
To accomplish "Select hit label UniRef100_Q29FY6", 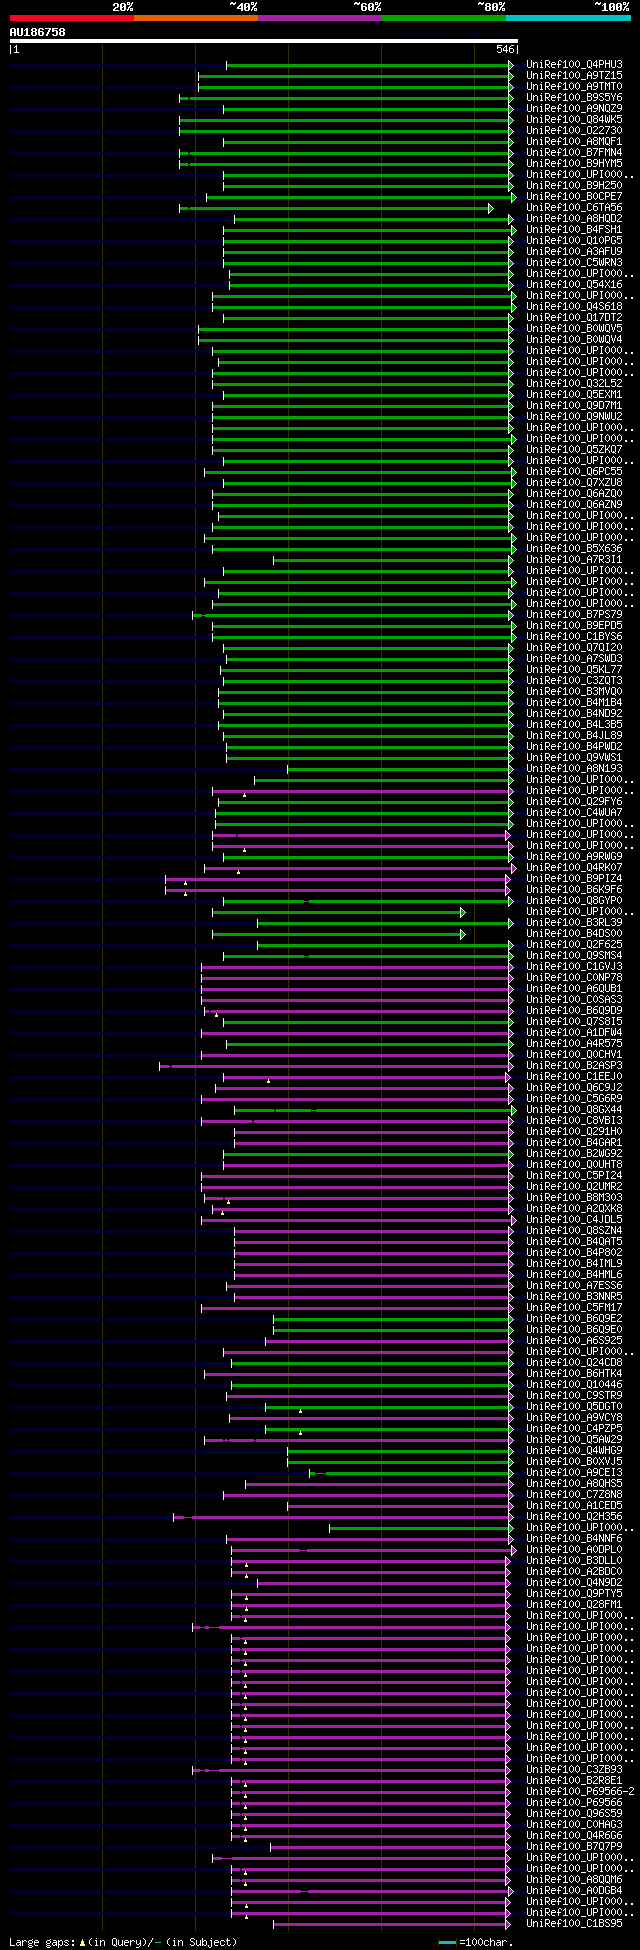I will tap(574, 802).
